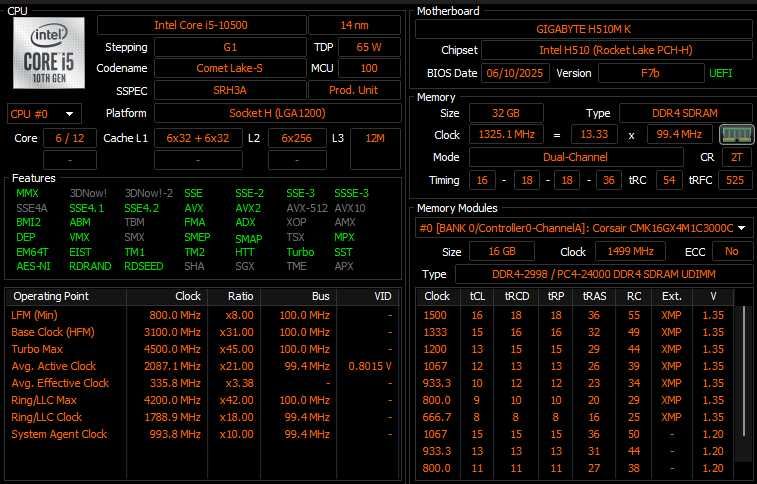757x484 pixels.
Task: Click the System Agent Clock row label
Action: point(59,434)
